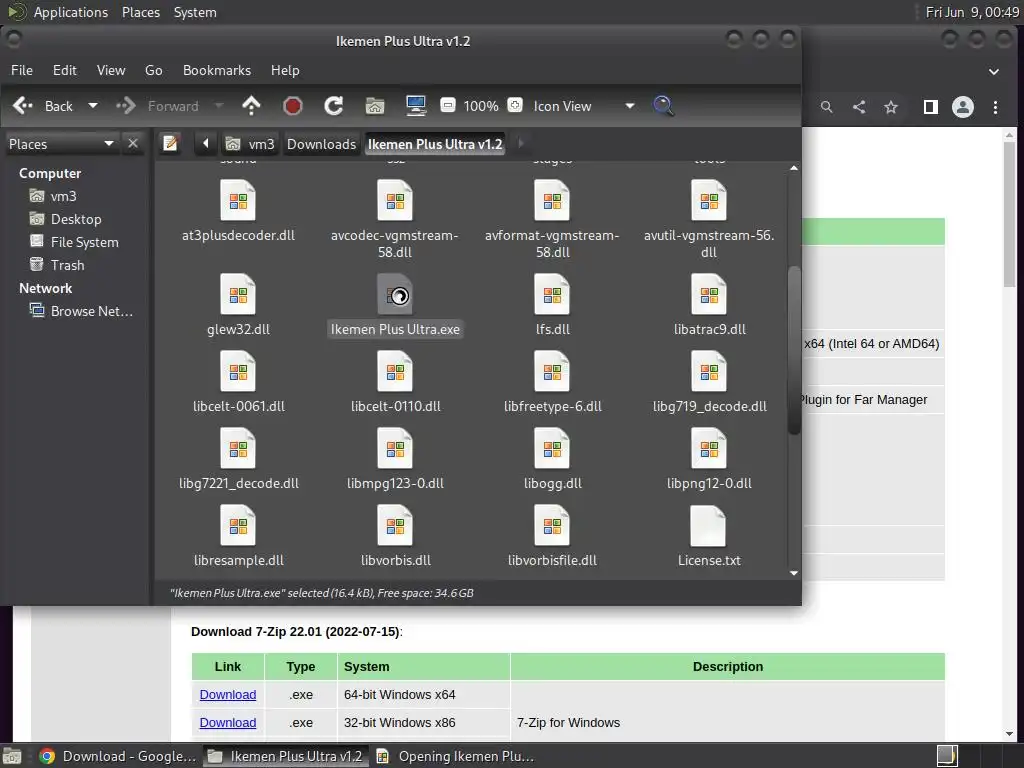Screen dimensions: 1024x768
Task: Click the file view vertical scrollbar thumb
Action: pyautogui.click(x=793, y=350)
